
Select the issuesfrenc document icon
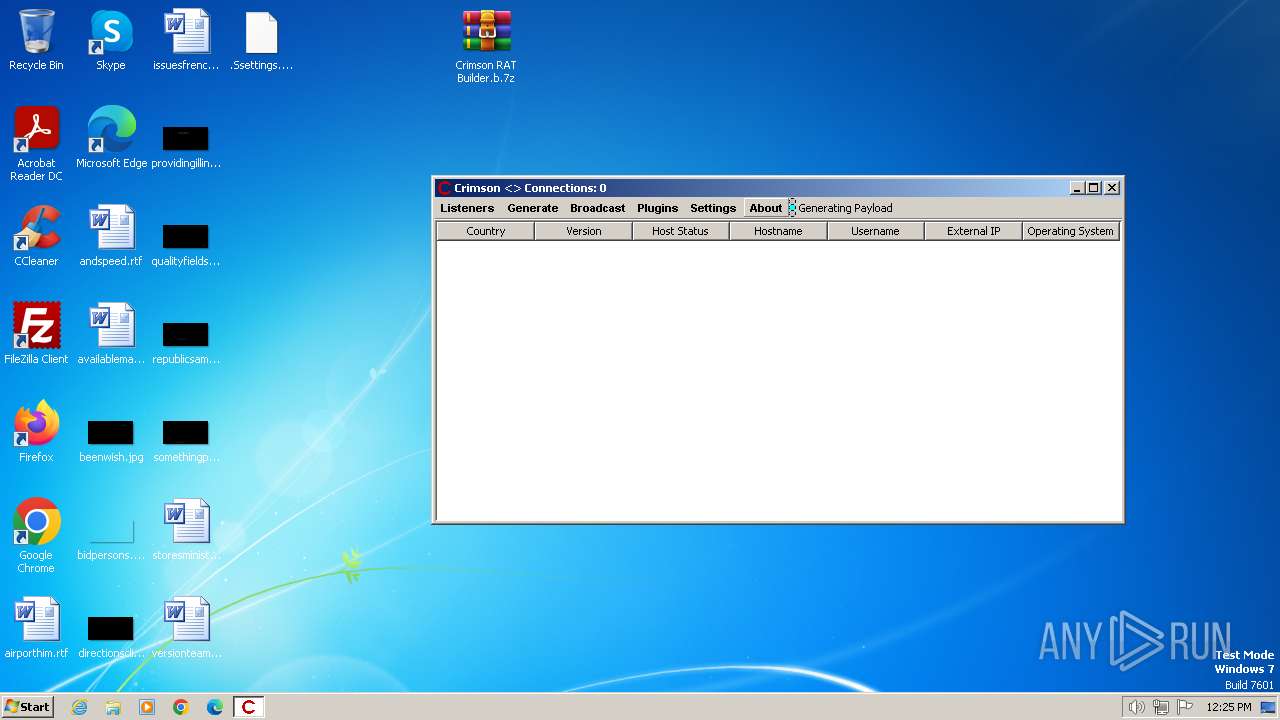[x=186, y=41]
